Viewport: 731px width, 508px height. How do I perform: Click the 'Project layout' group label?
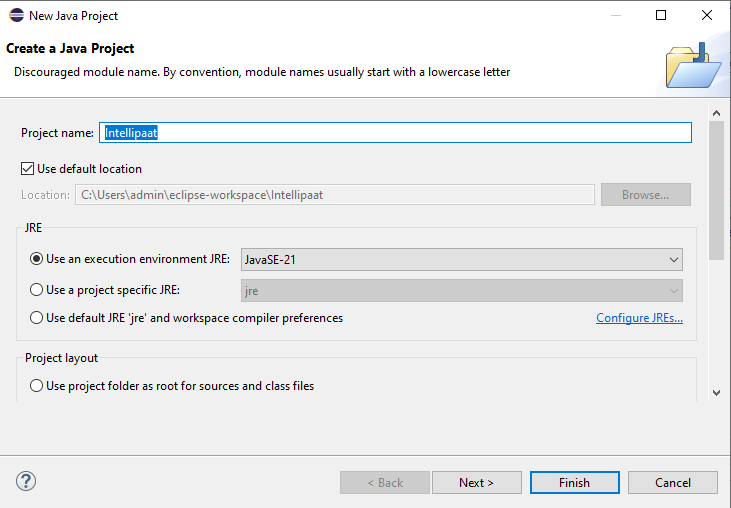(x=62, y=358)
